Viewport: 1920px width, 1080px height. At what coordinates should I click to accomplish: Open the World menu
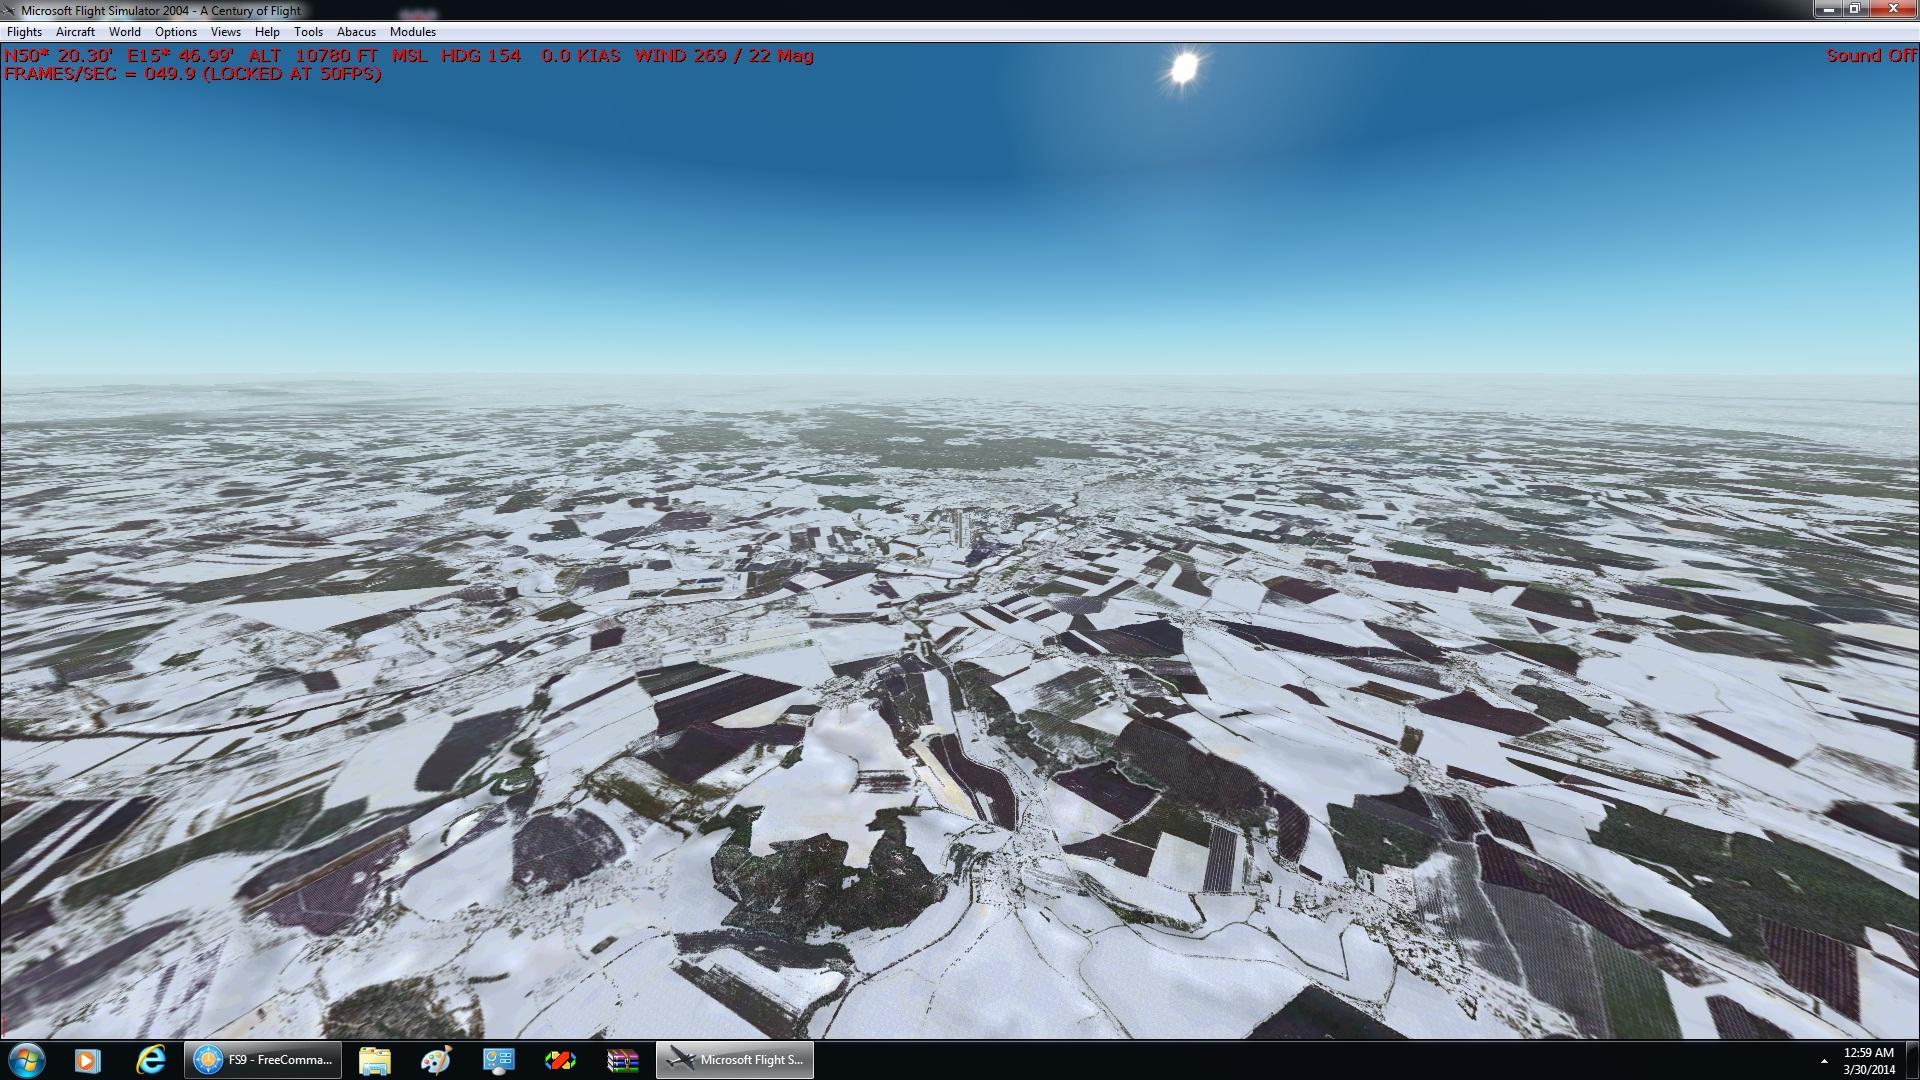coord(125,32)
